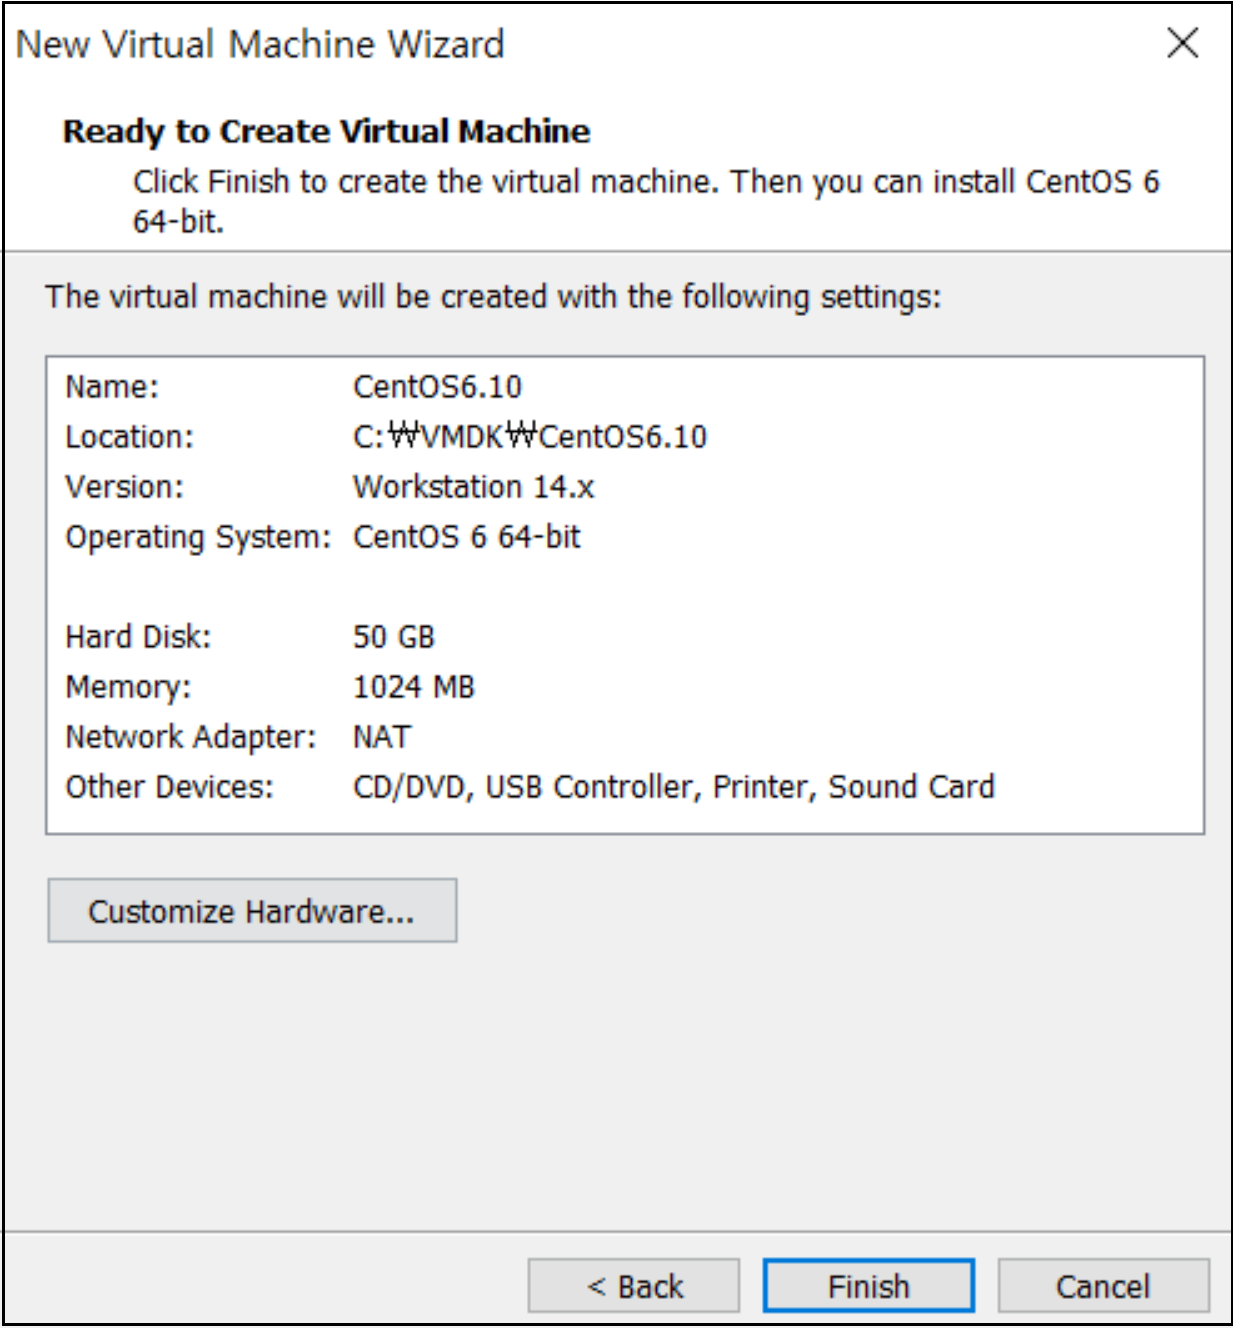The width and height of the screenshot is (1233, 1328).
Task: Click the Location path C:\VMDK\CentOS6.10
Action: tap(530, 437)
